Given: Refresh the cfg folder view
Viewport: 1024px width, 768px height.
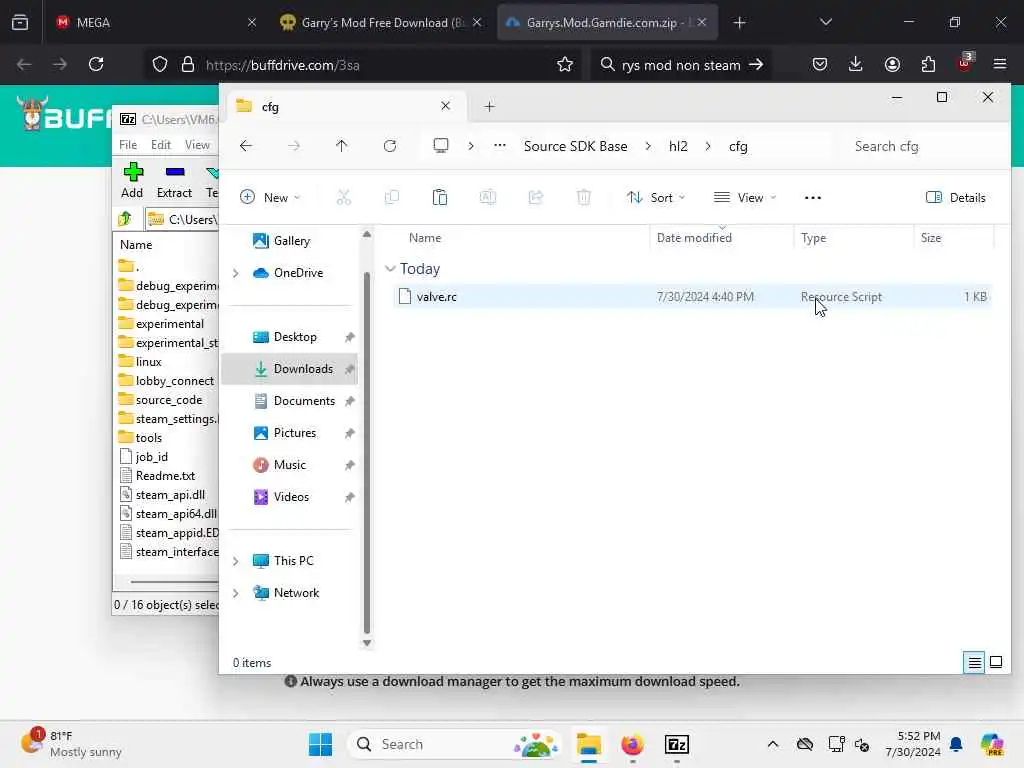Looking at the screenshot, I should [390, 146].
